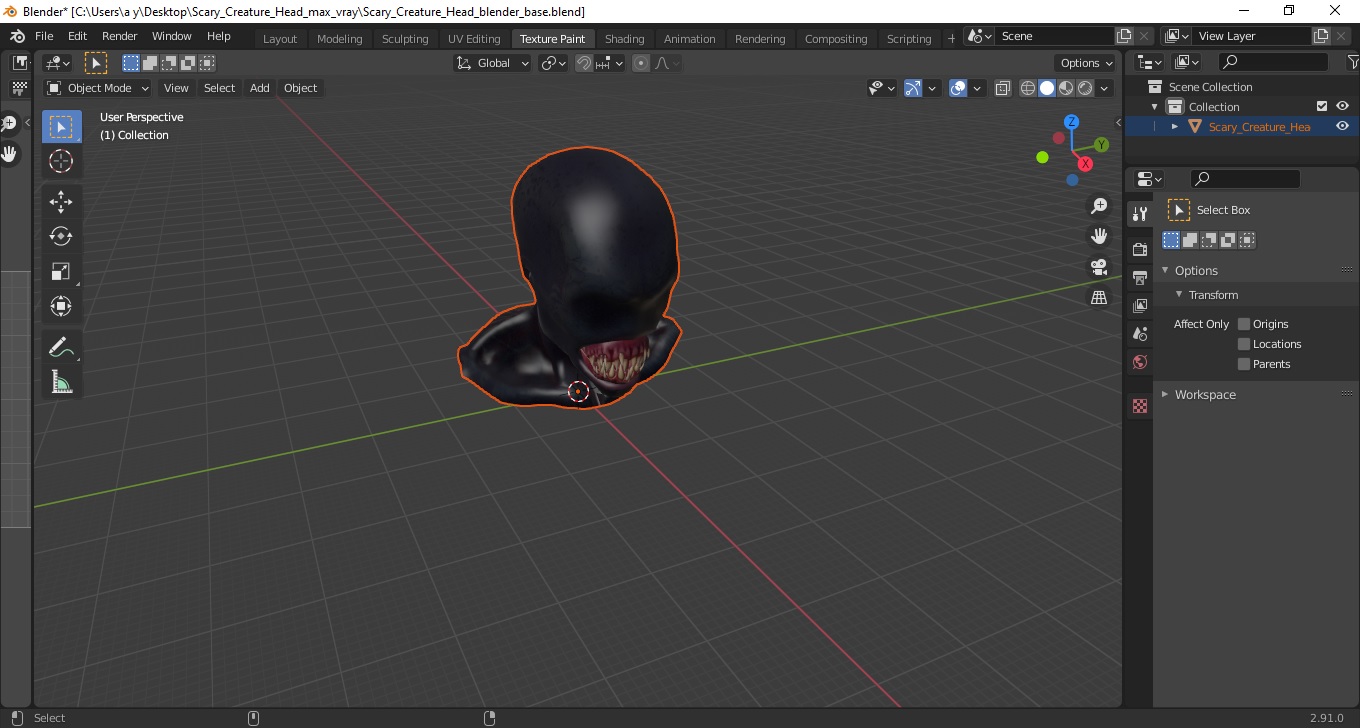Image resolution: width=1360 pixels, height=728 pixels.
Task: Open the World properties tab
Action: 1139,362
